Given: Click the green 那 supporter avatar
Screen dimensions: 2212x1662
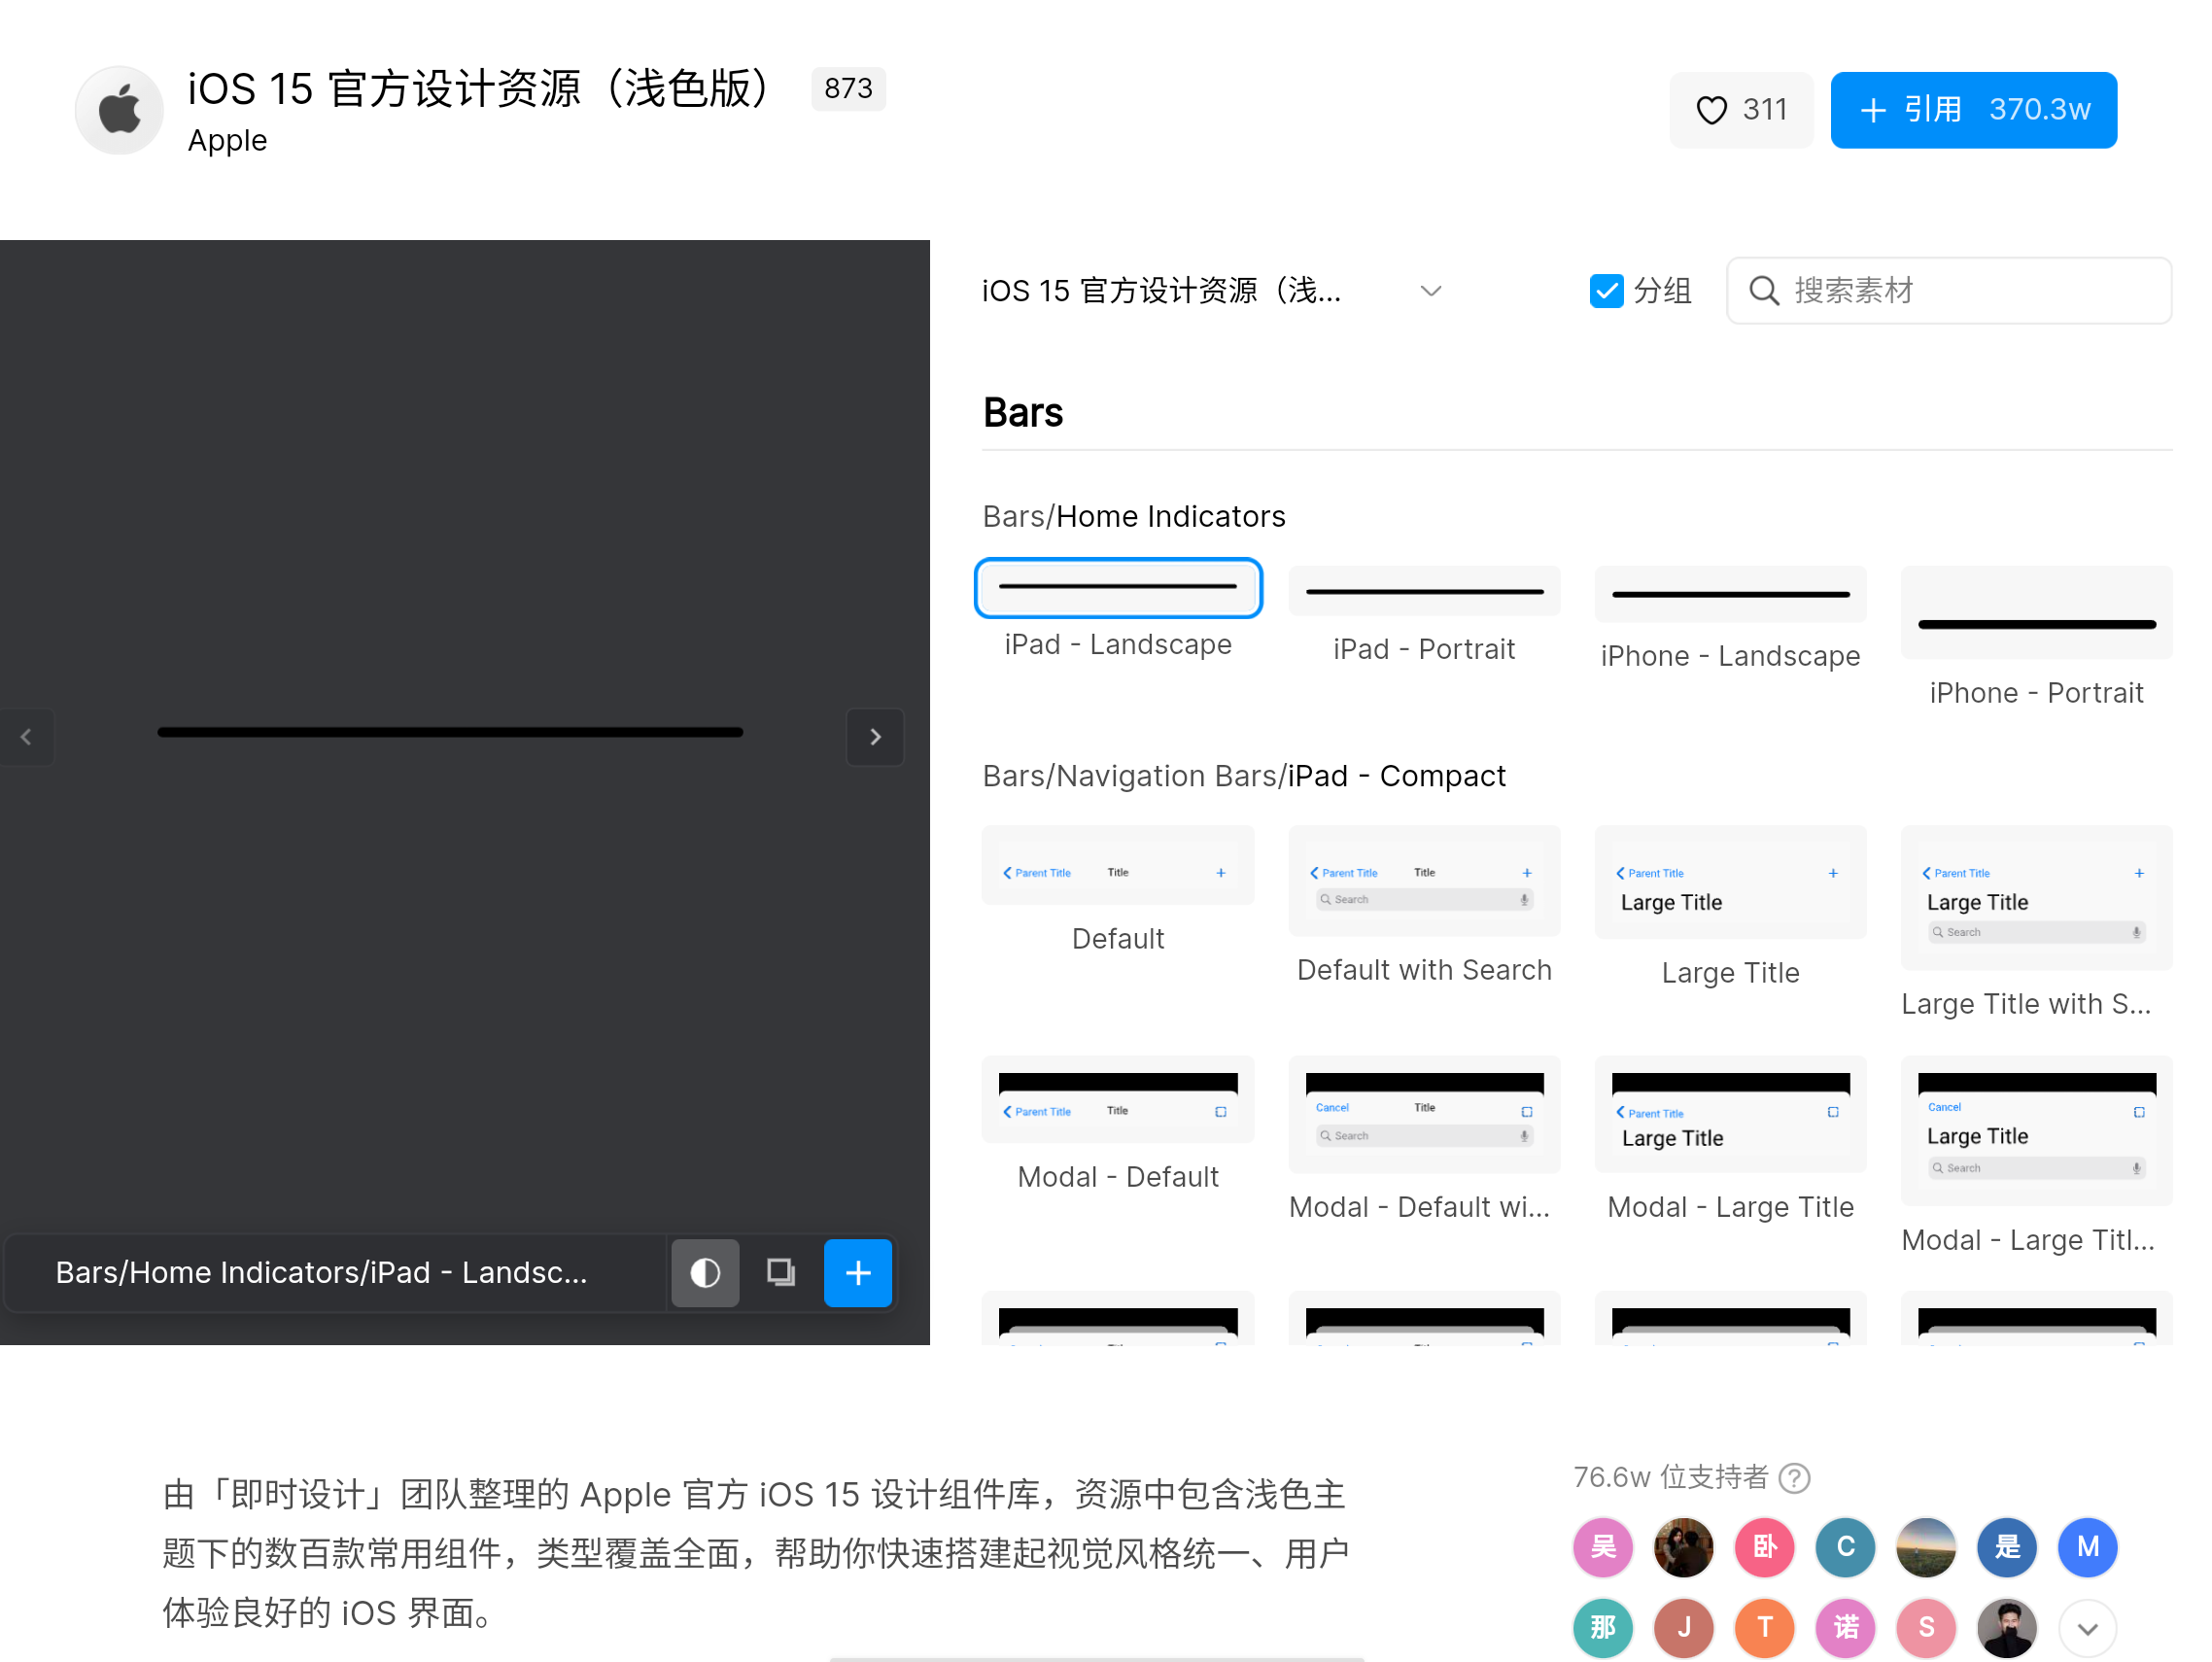Looking at the screenshot, I should click(x=1603, y=1628).
